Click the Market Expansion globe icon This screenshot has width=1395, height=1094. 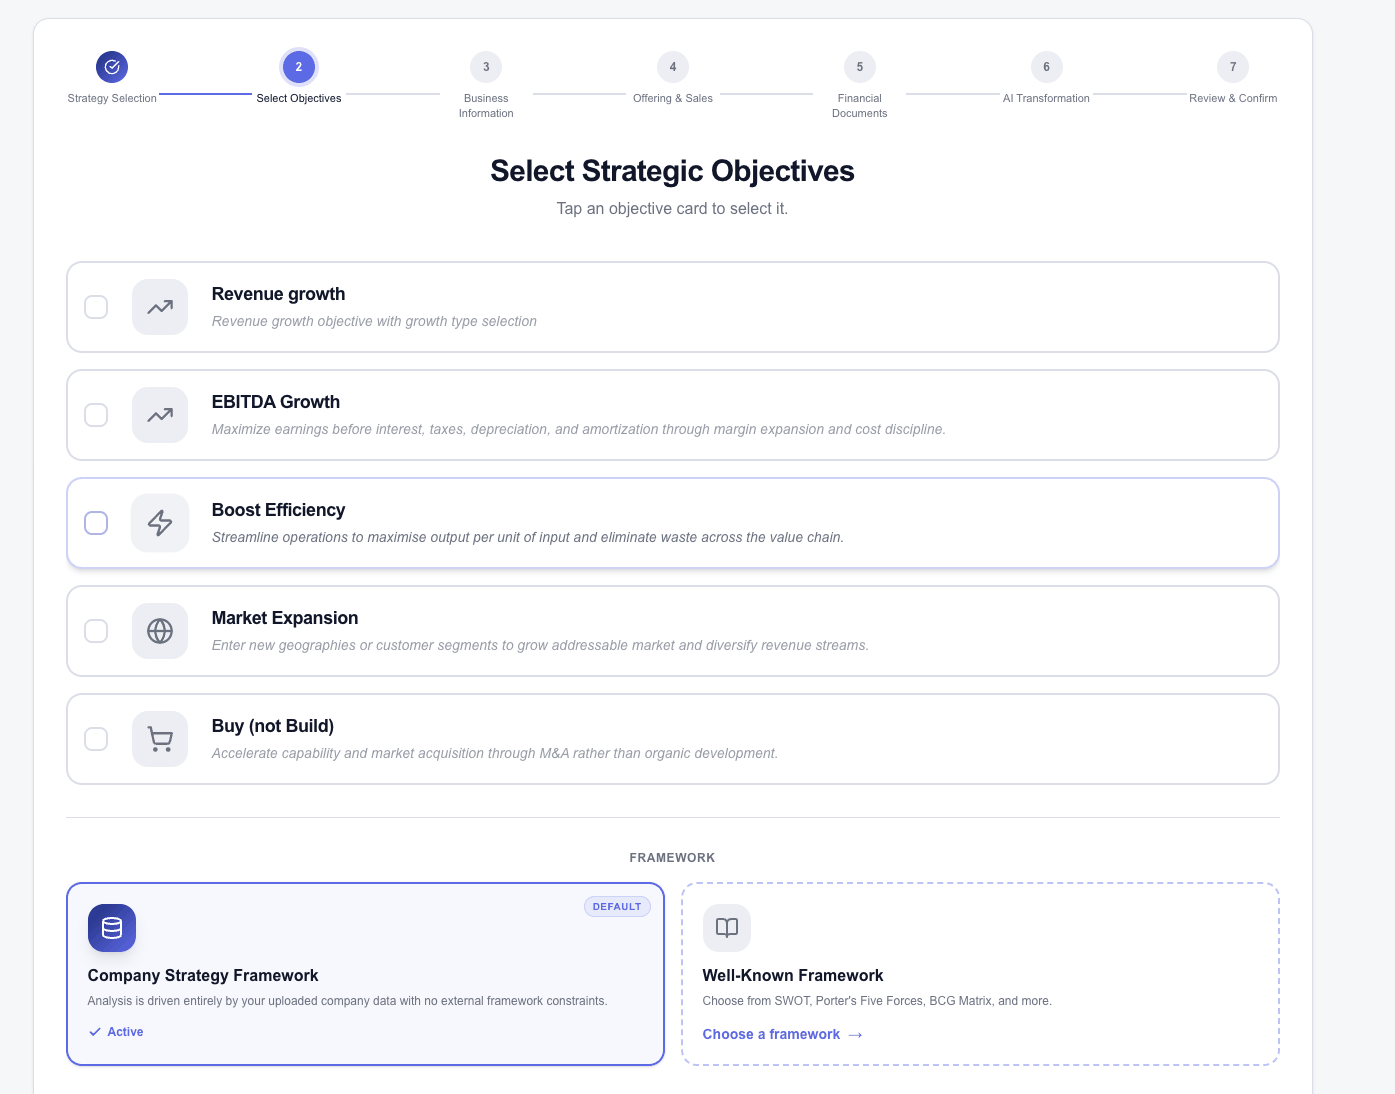(160, 631)
